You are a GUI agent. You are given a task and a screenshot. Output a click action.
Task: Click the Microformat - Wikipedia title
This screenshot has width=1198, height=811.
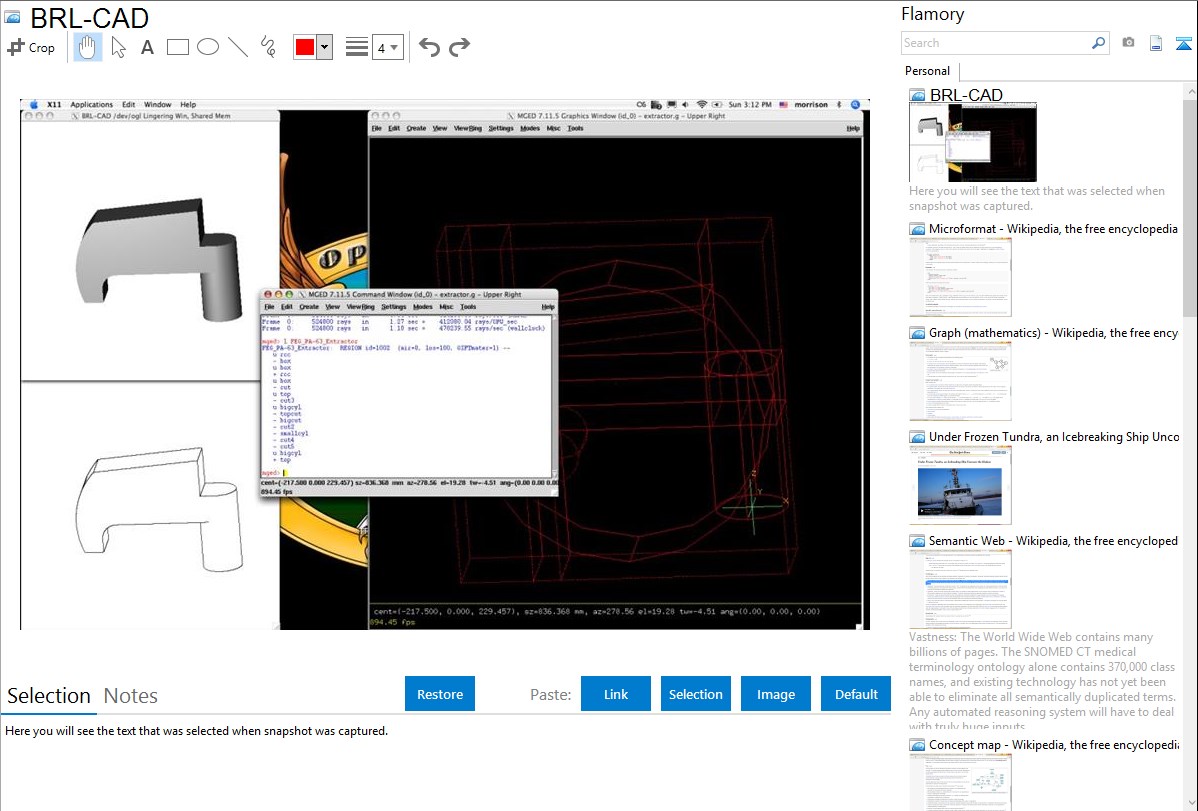1053,229
